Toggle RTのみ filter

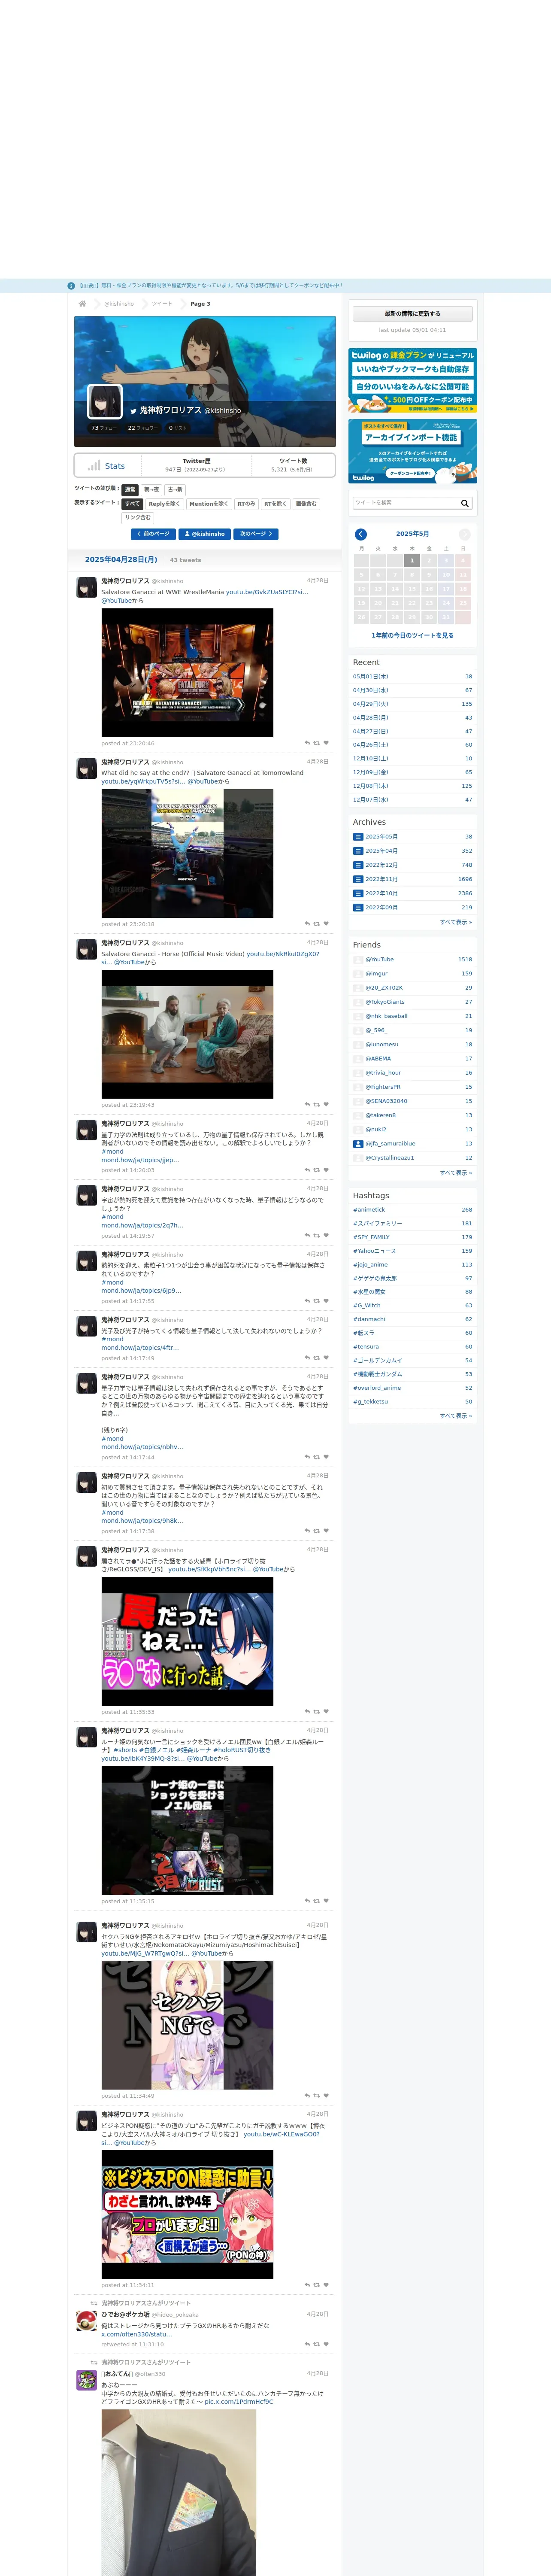246,504
